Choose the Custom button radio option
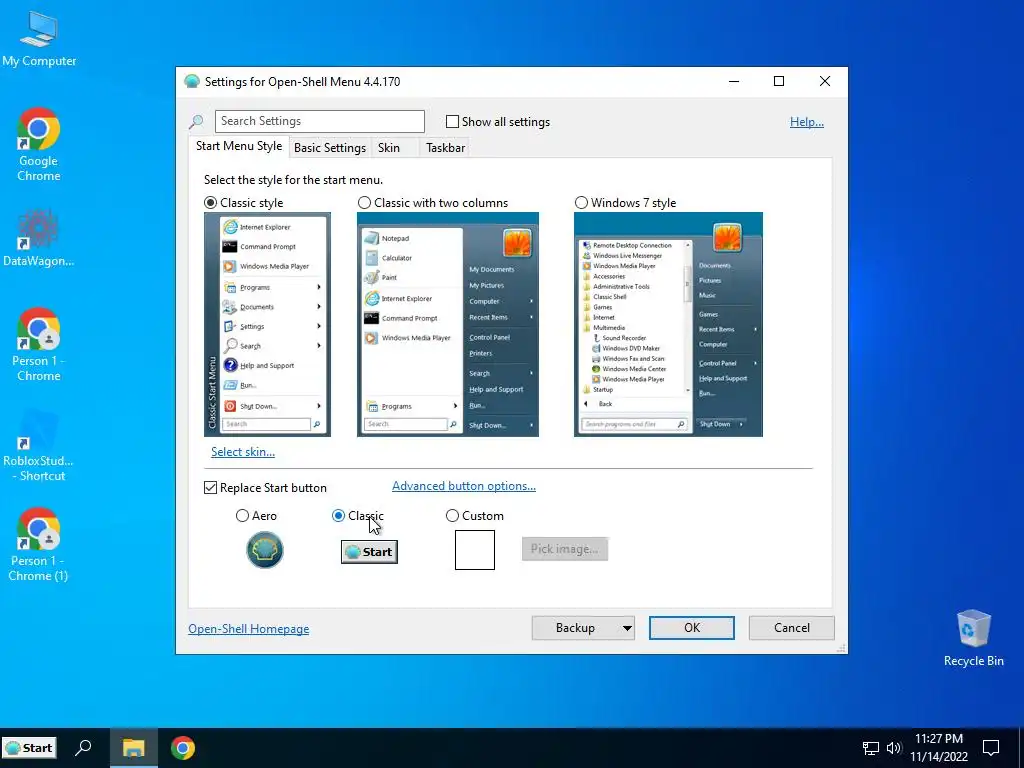The image size is (1024, 768). coord(452,516)
